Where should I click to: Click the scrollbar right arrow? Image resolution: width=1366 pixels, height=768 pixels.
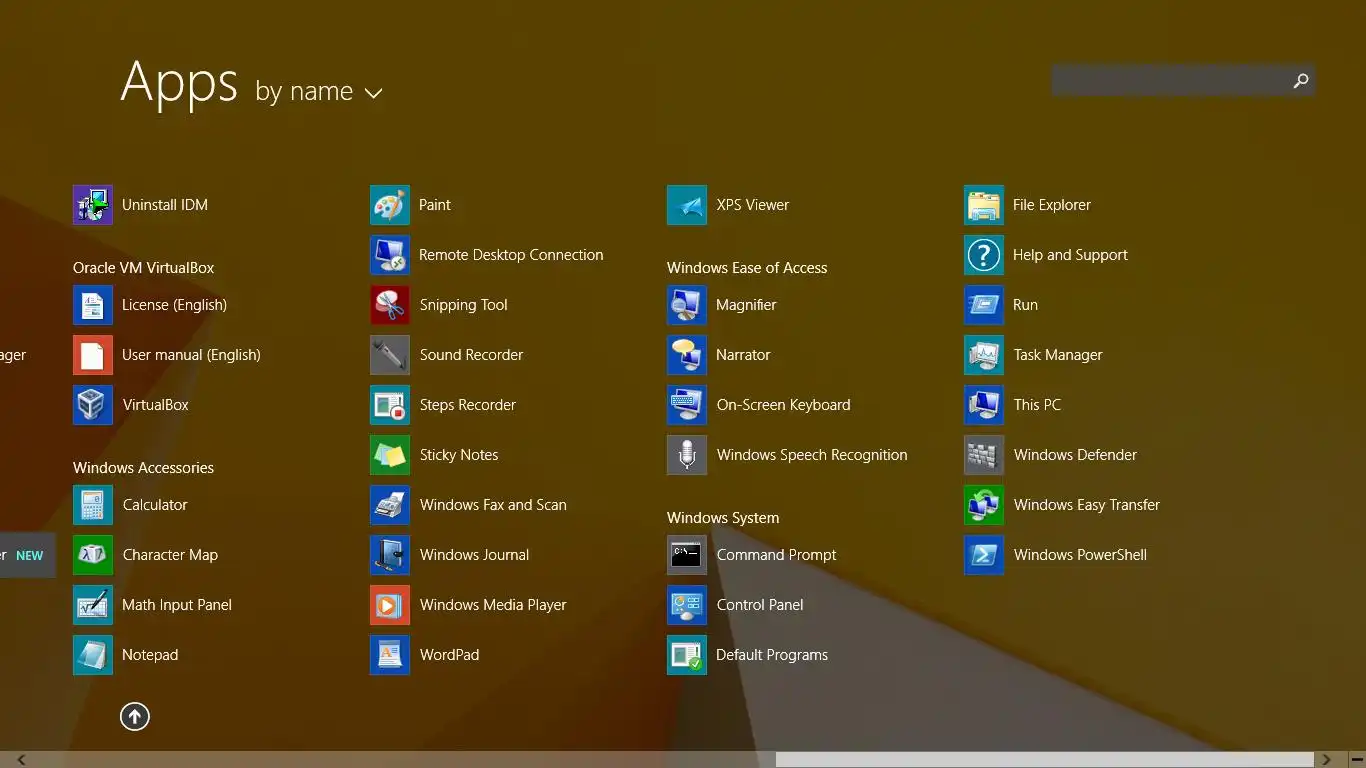coord(1327,760)
